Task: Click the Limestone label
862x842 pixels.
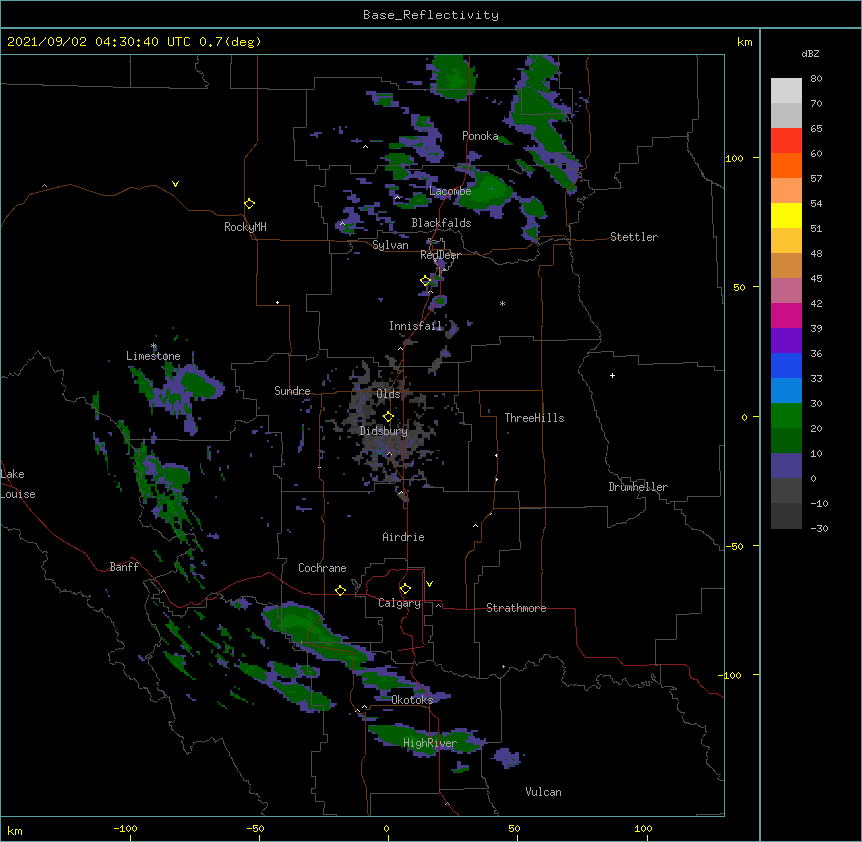Action: [153, 356]
